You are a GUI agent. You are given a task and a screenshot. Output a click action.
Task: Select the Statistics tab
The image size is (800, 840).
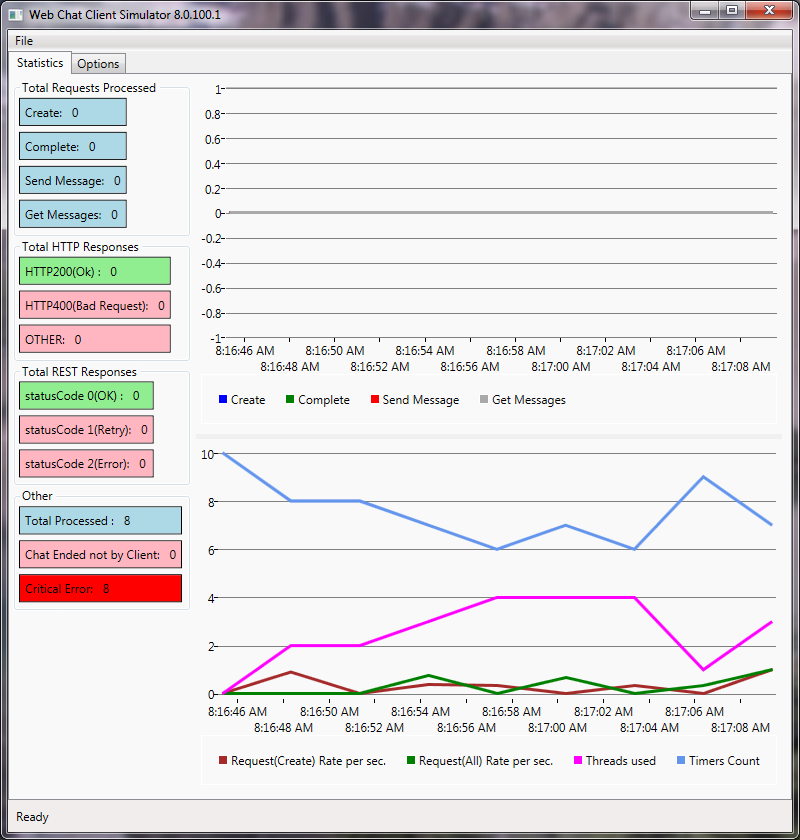[40, 63]
